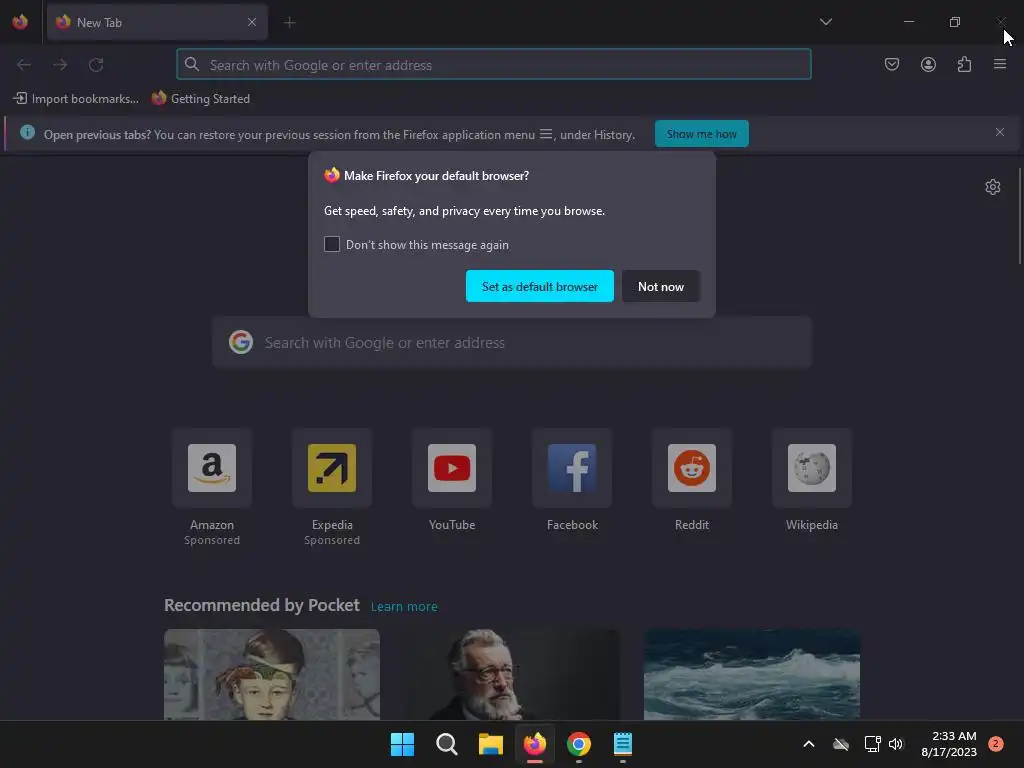Open the Windows Start menu
This screenshot has width=1024, height=768.
coord(402,744)
